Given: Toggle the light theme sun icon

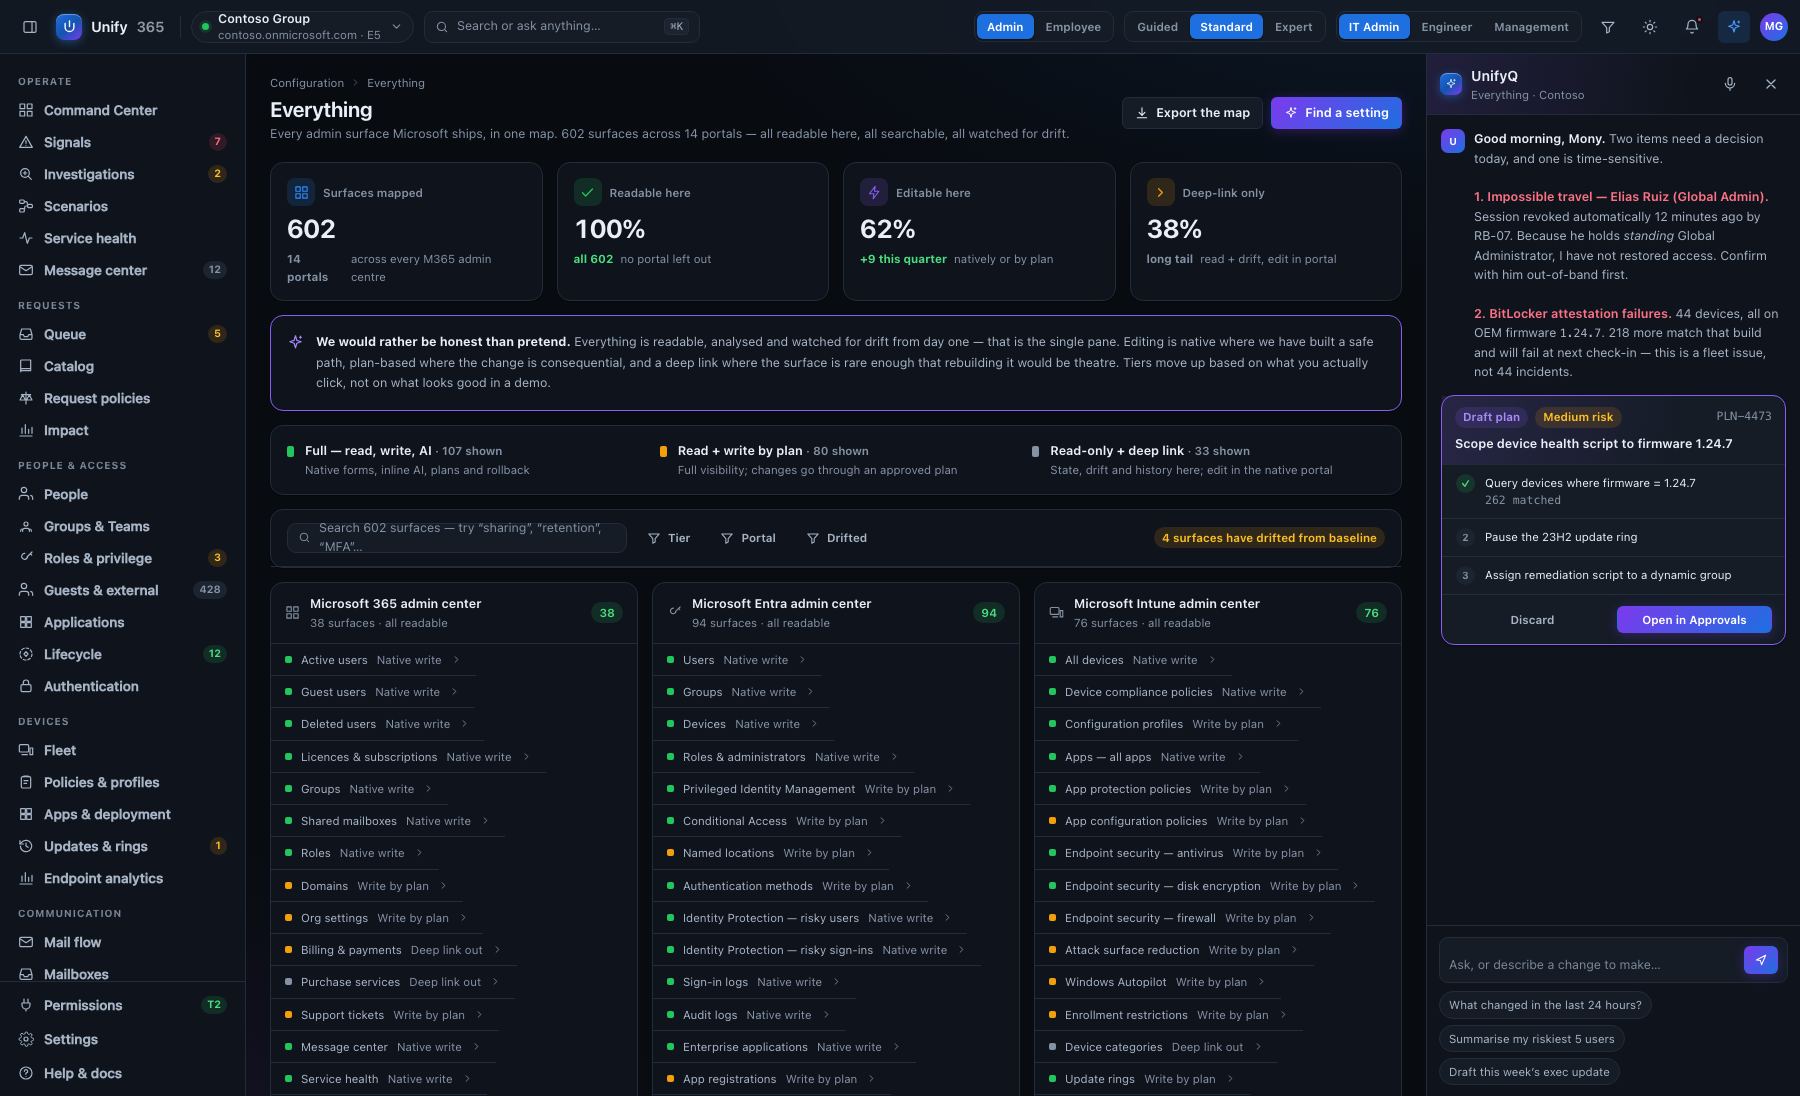Looking at the screenshot, I should [1650, 27].
